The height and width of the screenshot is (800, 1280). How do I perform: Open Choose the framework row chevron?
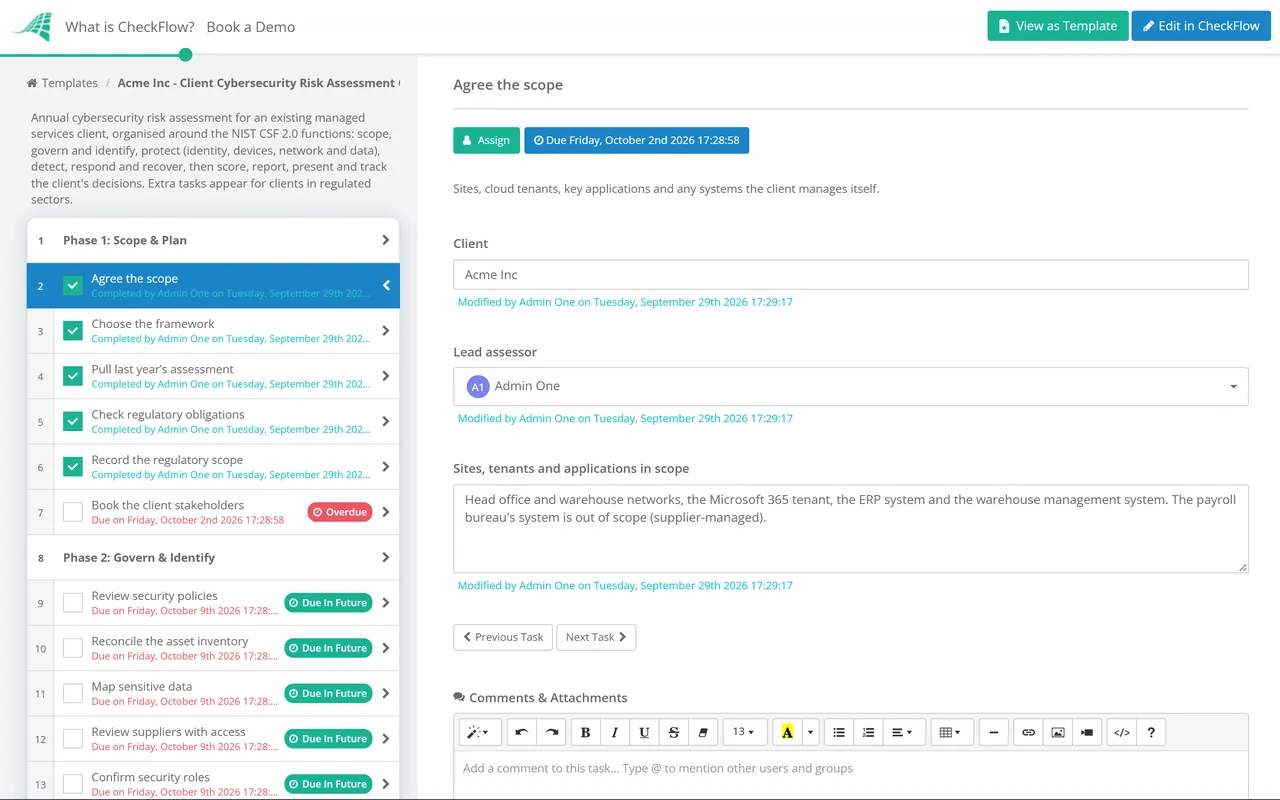click(385, 330)
